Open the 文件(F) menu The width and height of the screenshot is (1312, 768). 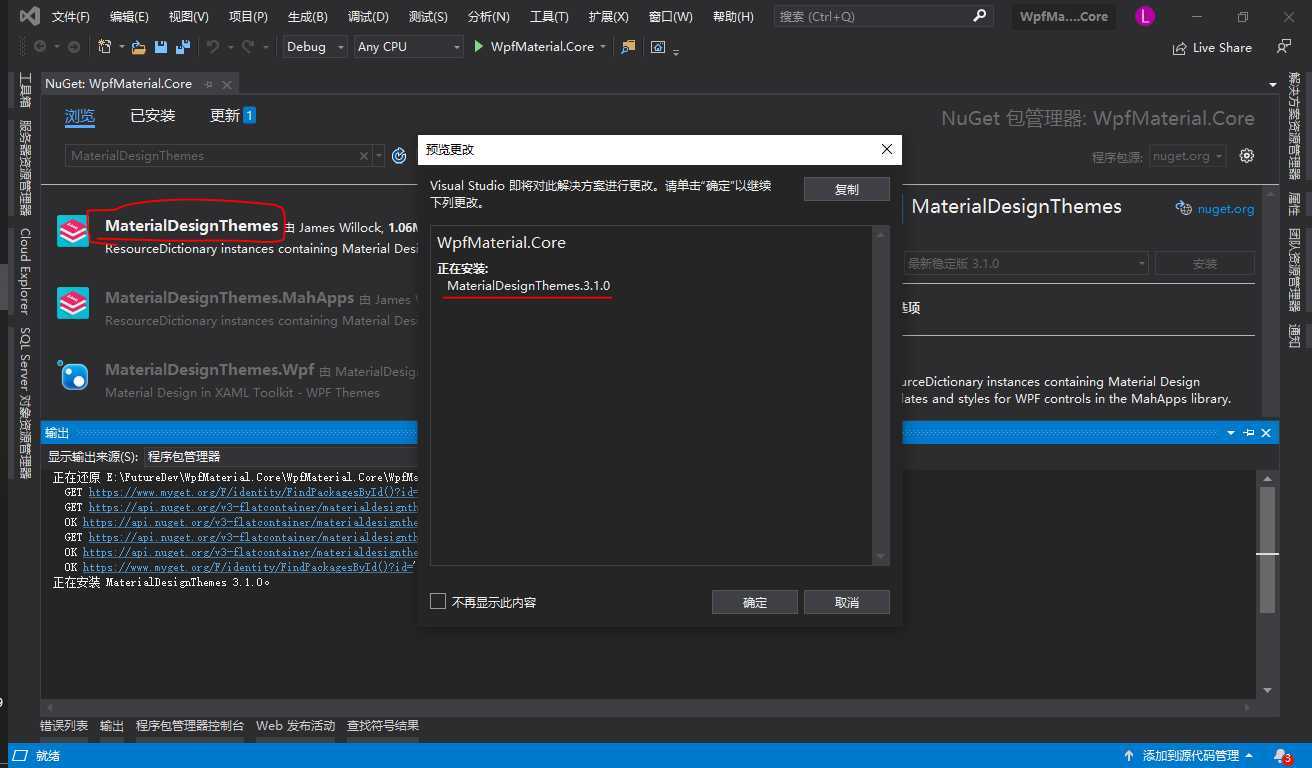pos(70,16)
